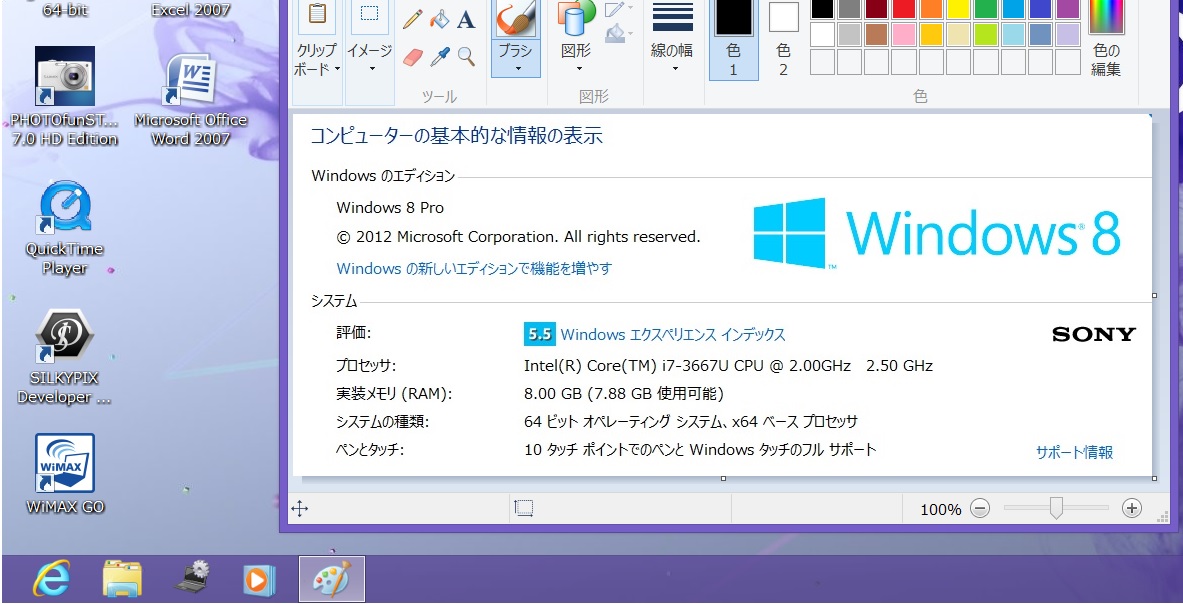Open File Explorer from the taskbar
The width and height of the screenshot is (1183, 604).
click(122, 579)
